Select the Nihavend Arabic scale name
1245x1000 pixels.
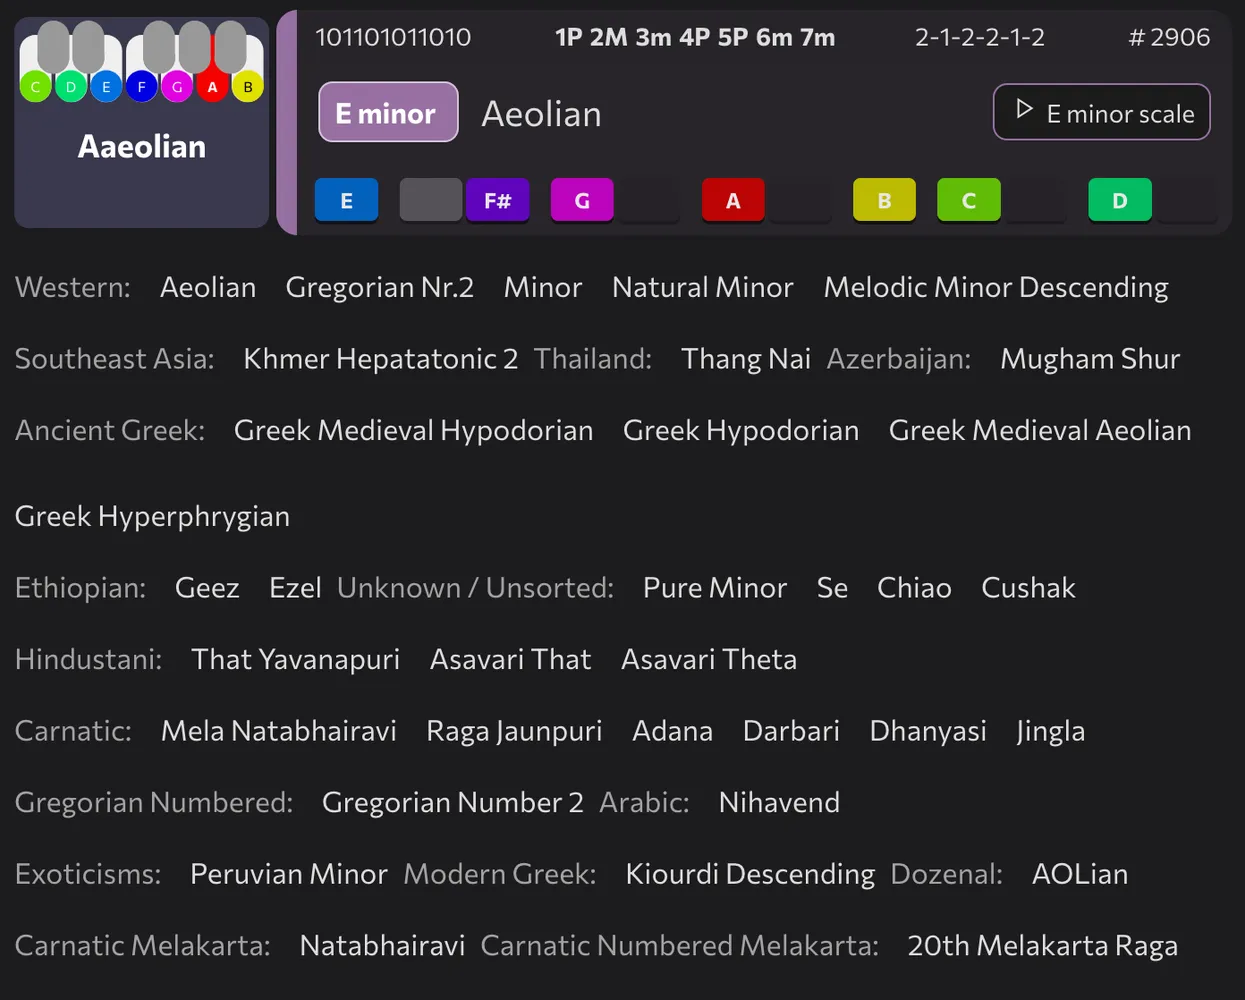click(x=779, y=803)
